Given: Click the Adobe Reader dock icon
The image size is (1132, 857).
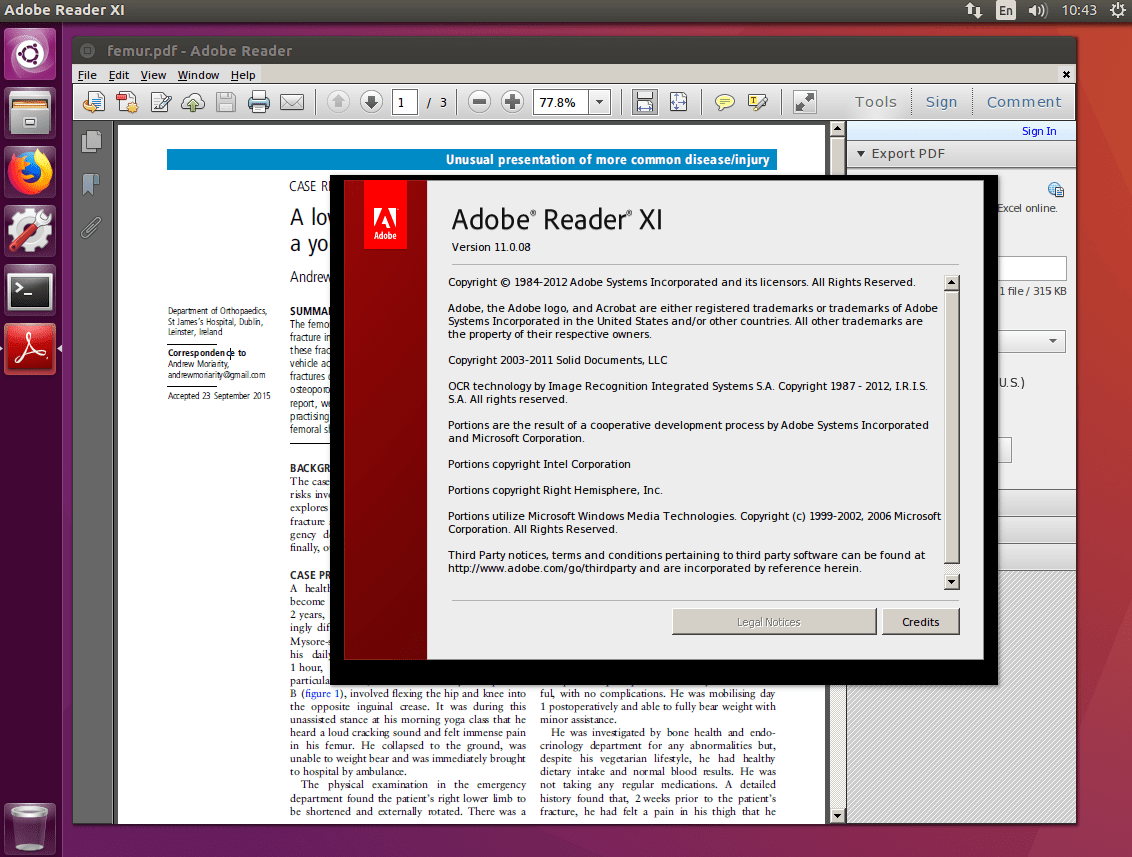Looking at the screenshot, I should click(x=30, y=349).
